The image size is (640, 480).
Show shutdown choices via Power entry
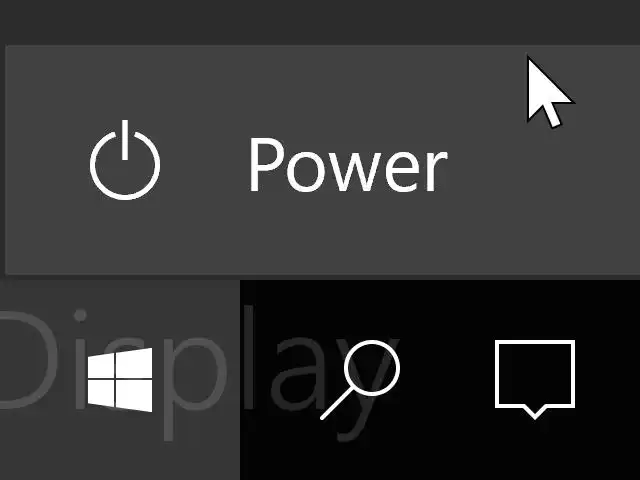tap(322, 160)
